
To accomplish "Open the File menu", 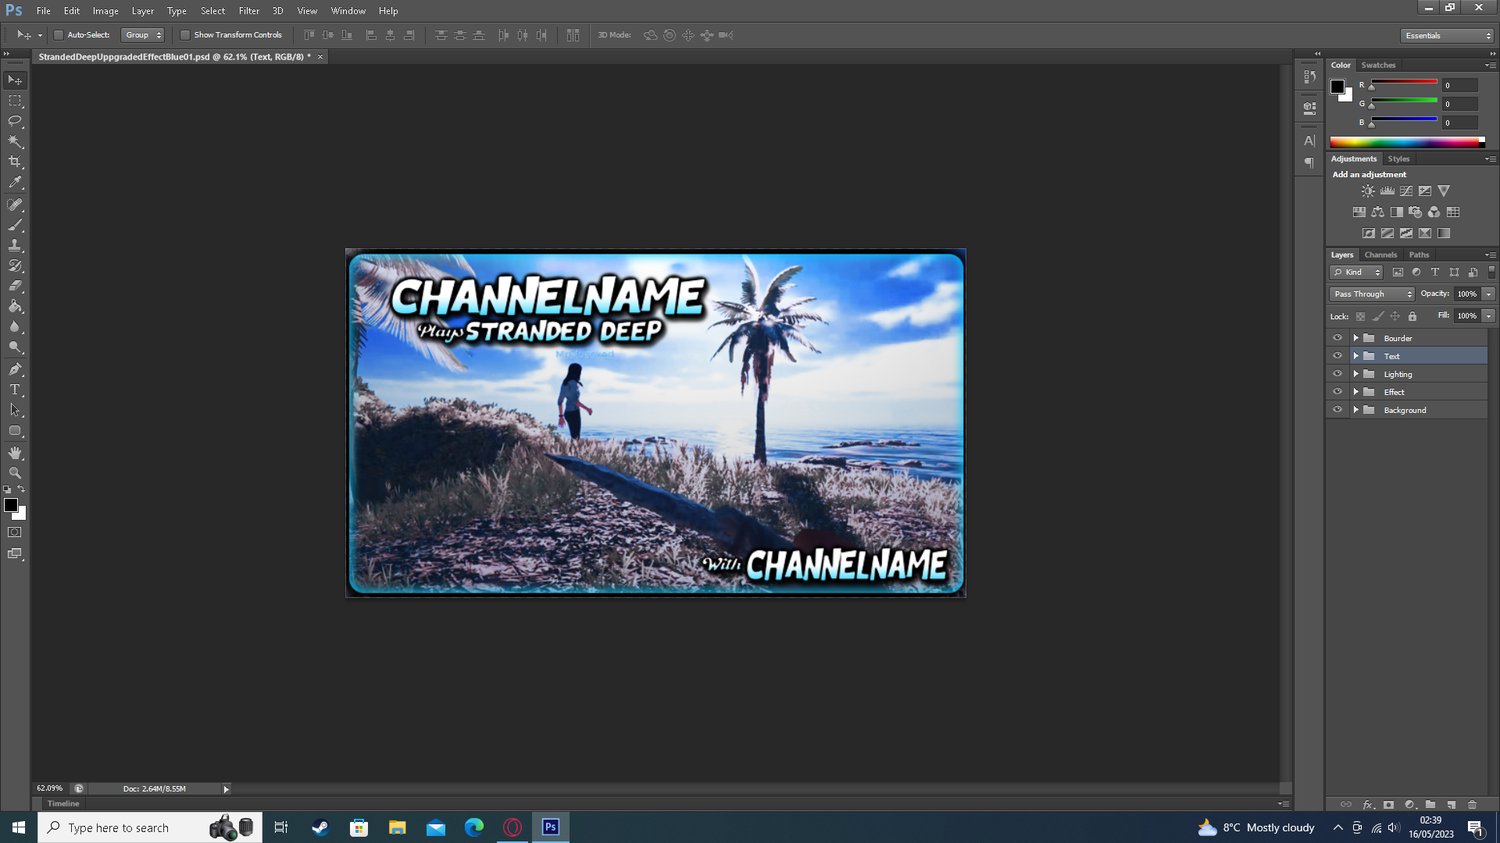I will pos(44,11).
